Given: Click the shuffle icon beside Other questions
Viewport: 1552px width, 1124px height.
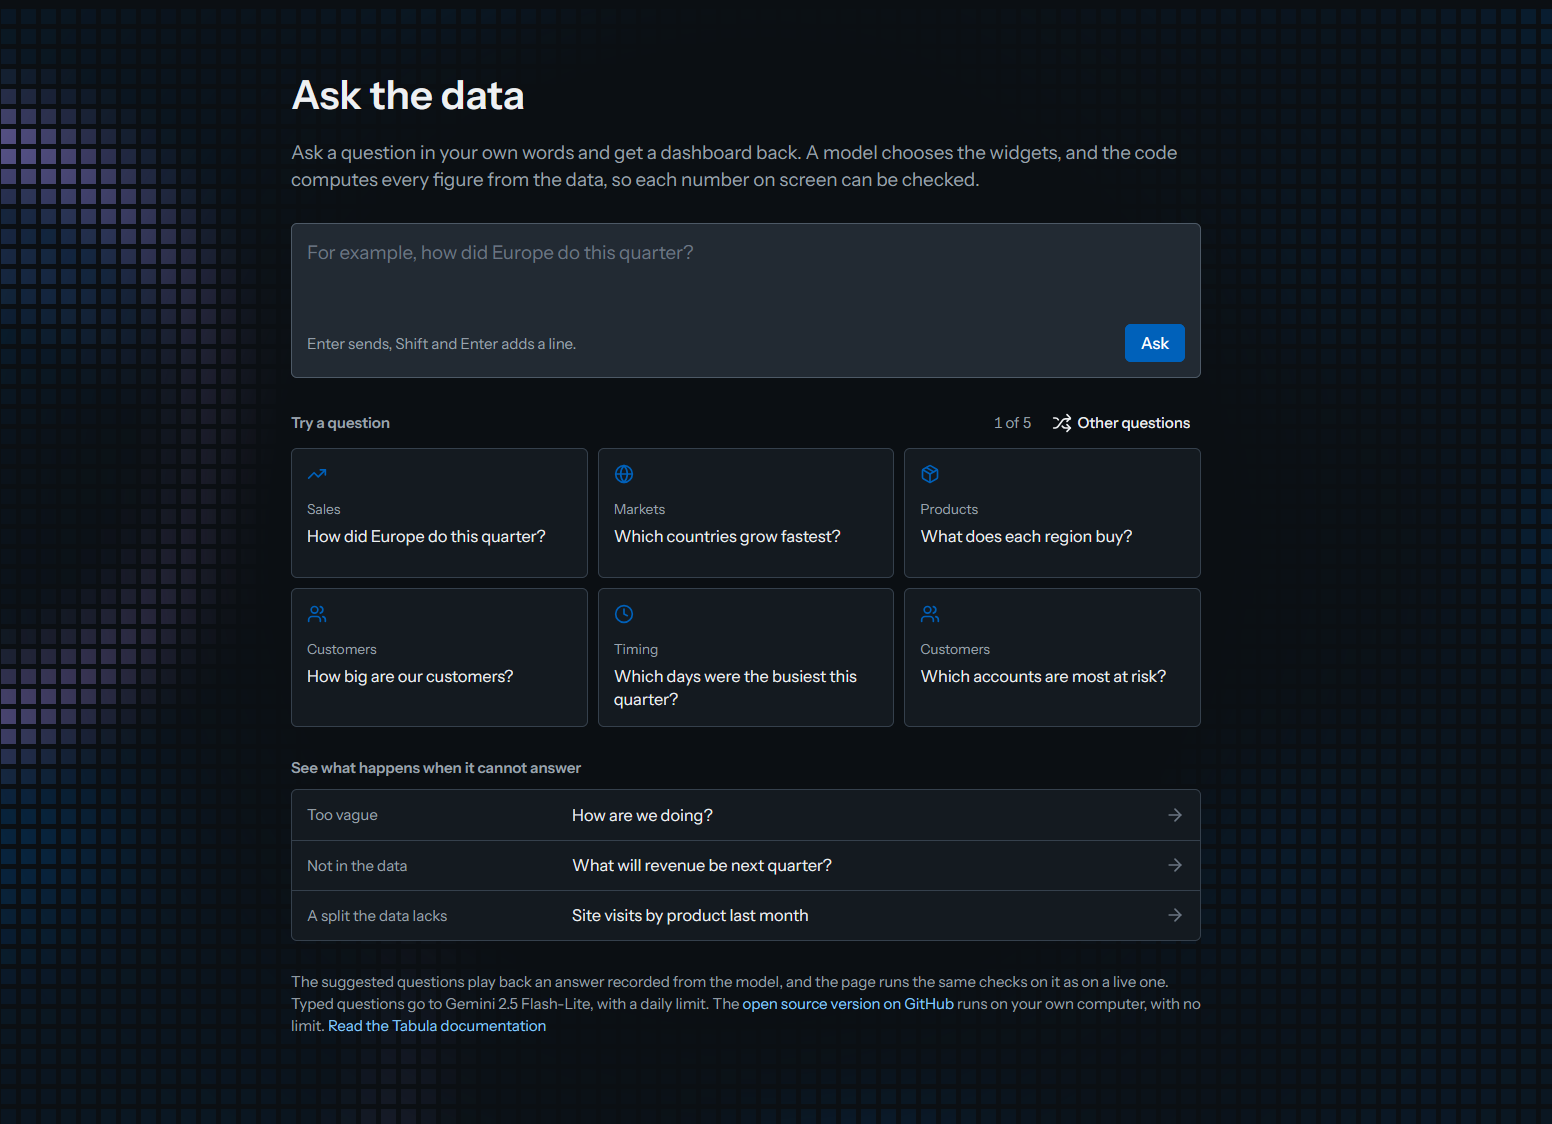Looking at the screenshot, I should tap(1062, 423).
